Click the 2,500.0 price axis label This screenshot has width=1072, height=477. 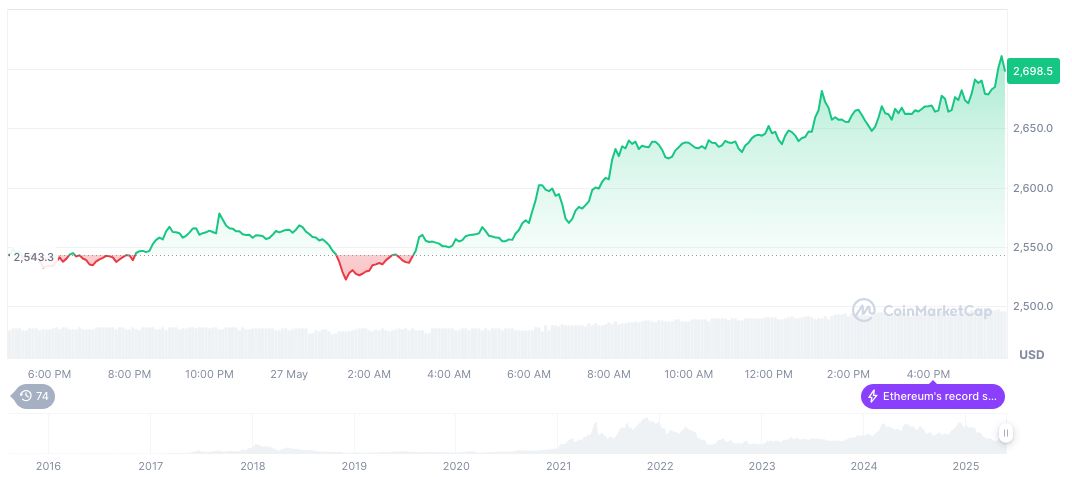1033,306
